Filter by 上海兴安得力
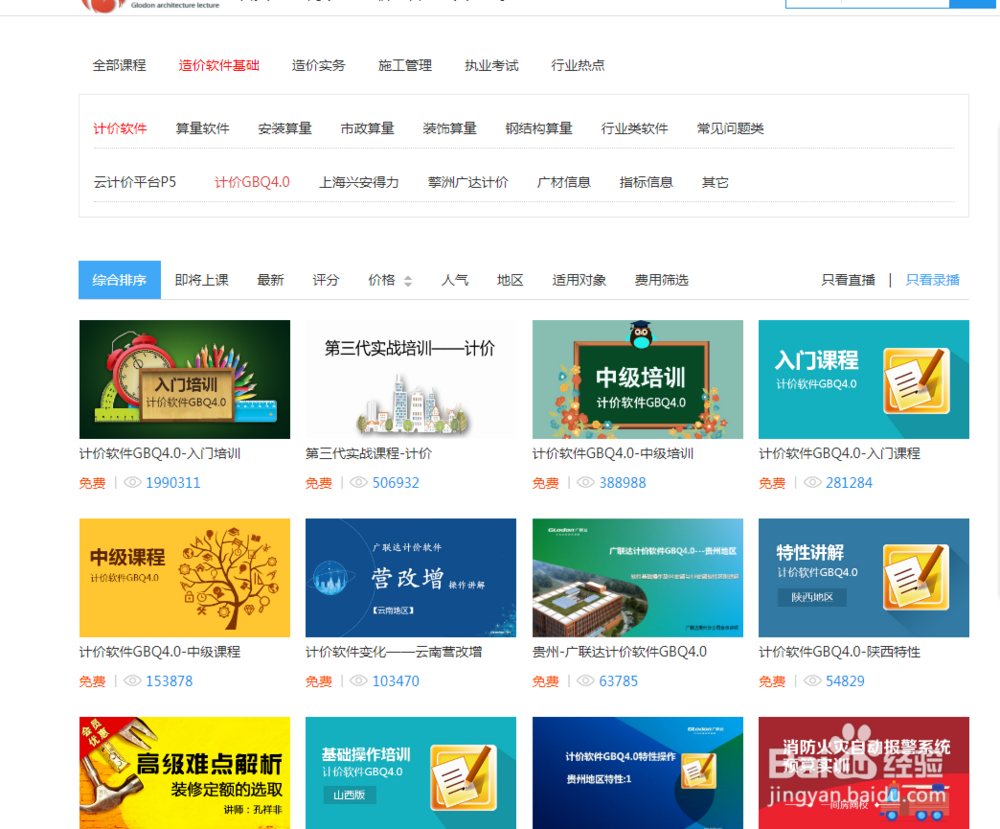 [x=359, y=182]
